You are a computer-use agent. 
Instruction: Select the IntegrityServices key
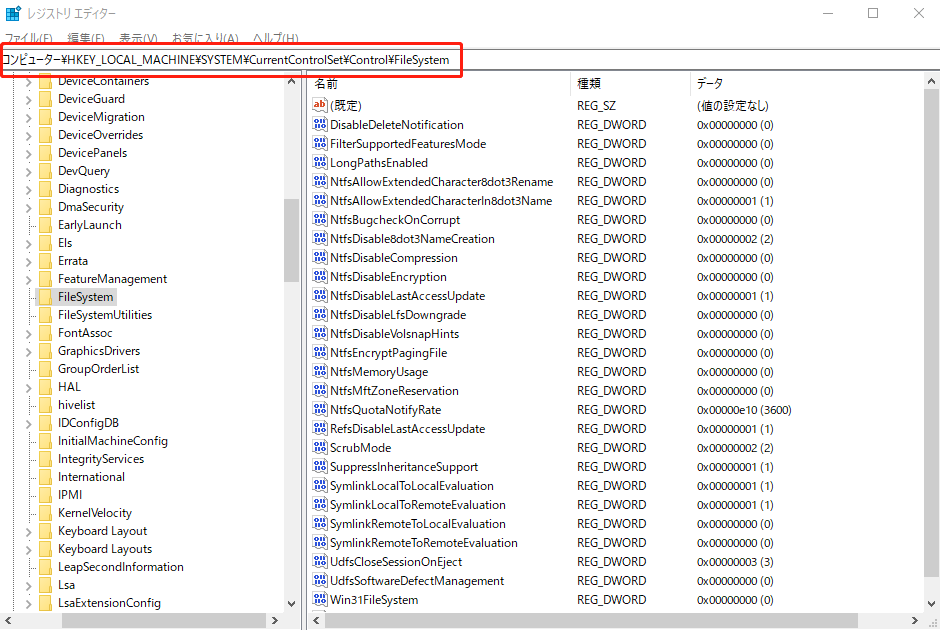click(x=101, y=459)
